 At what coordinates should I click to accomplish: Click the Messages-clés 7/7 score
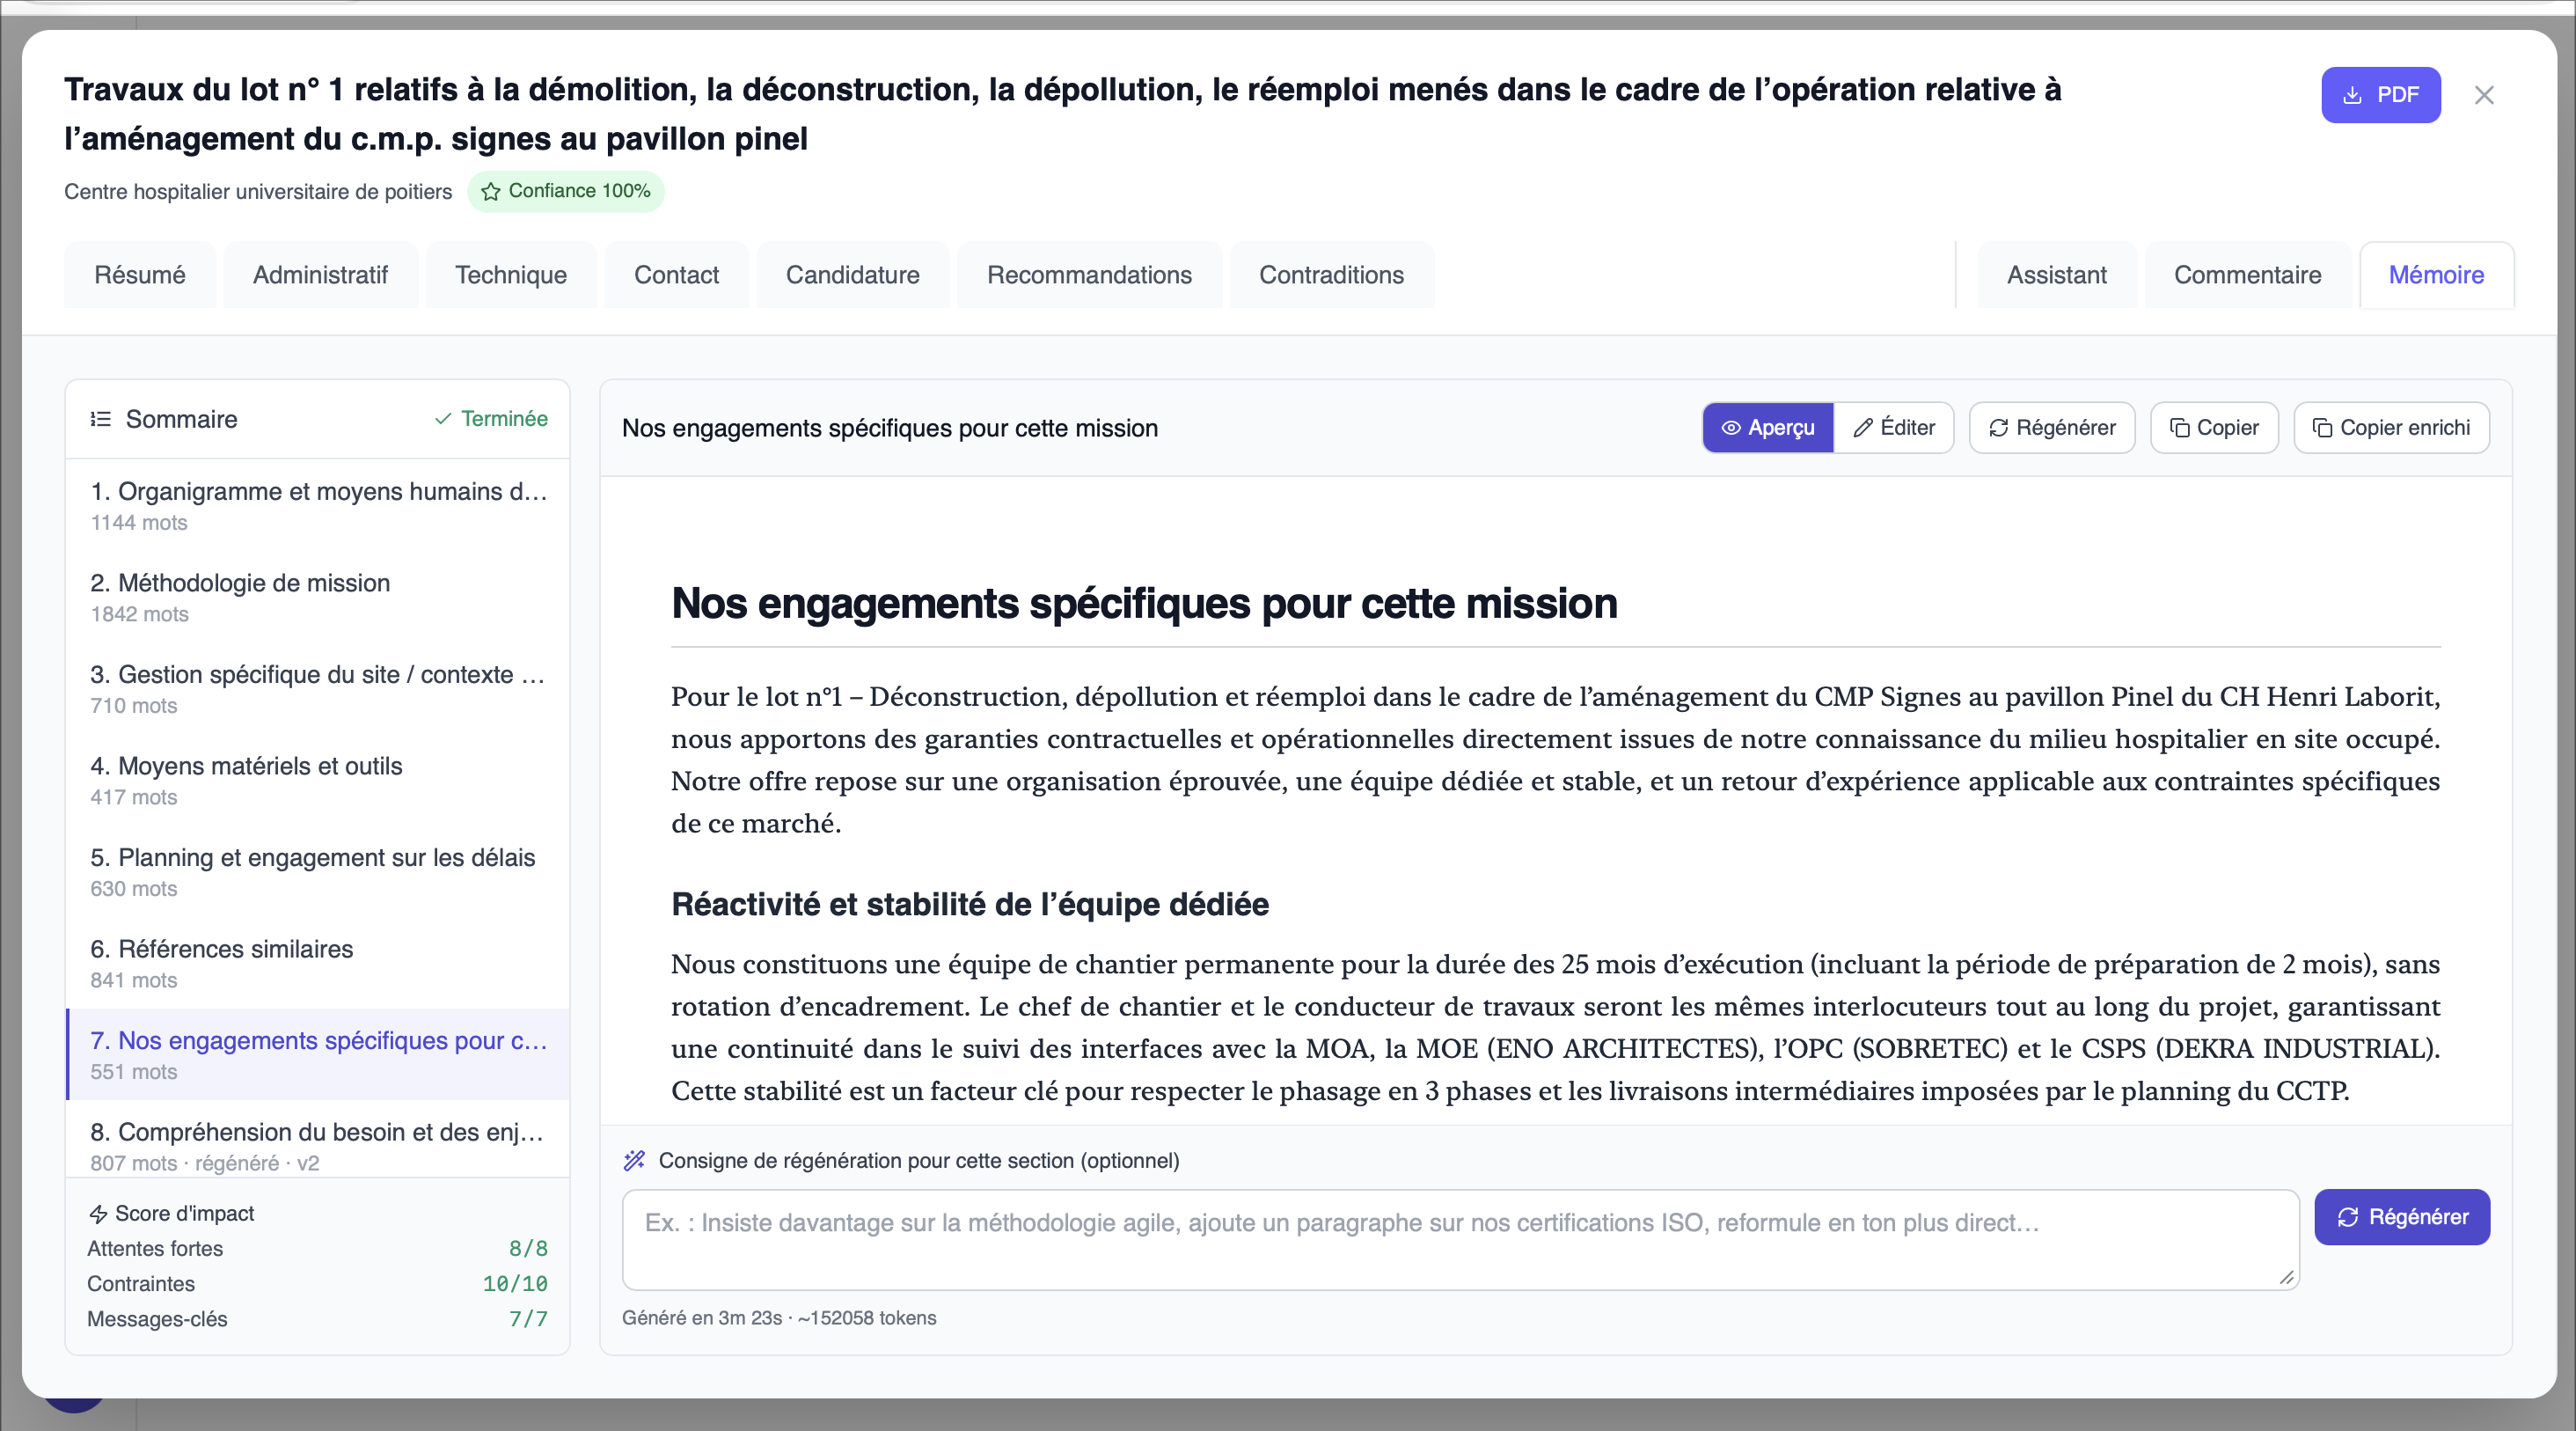[528, 1319]
